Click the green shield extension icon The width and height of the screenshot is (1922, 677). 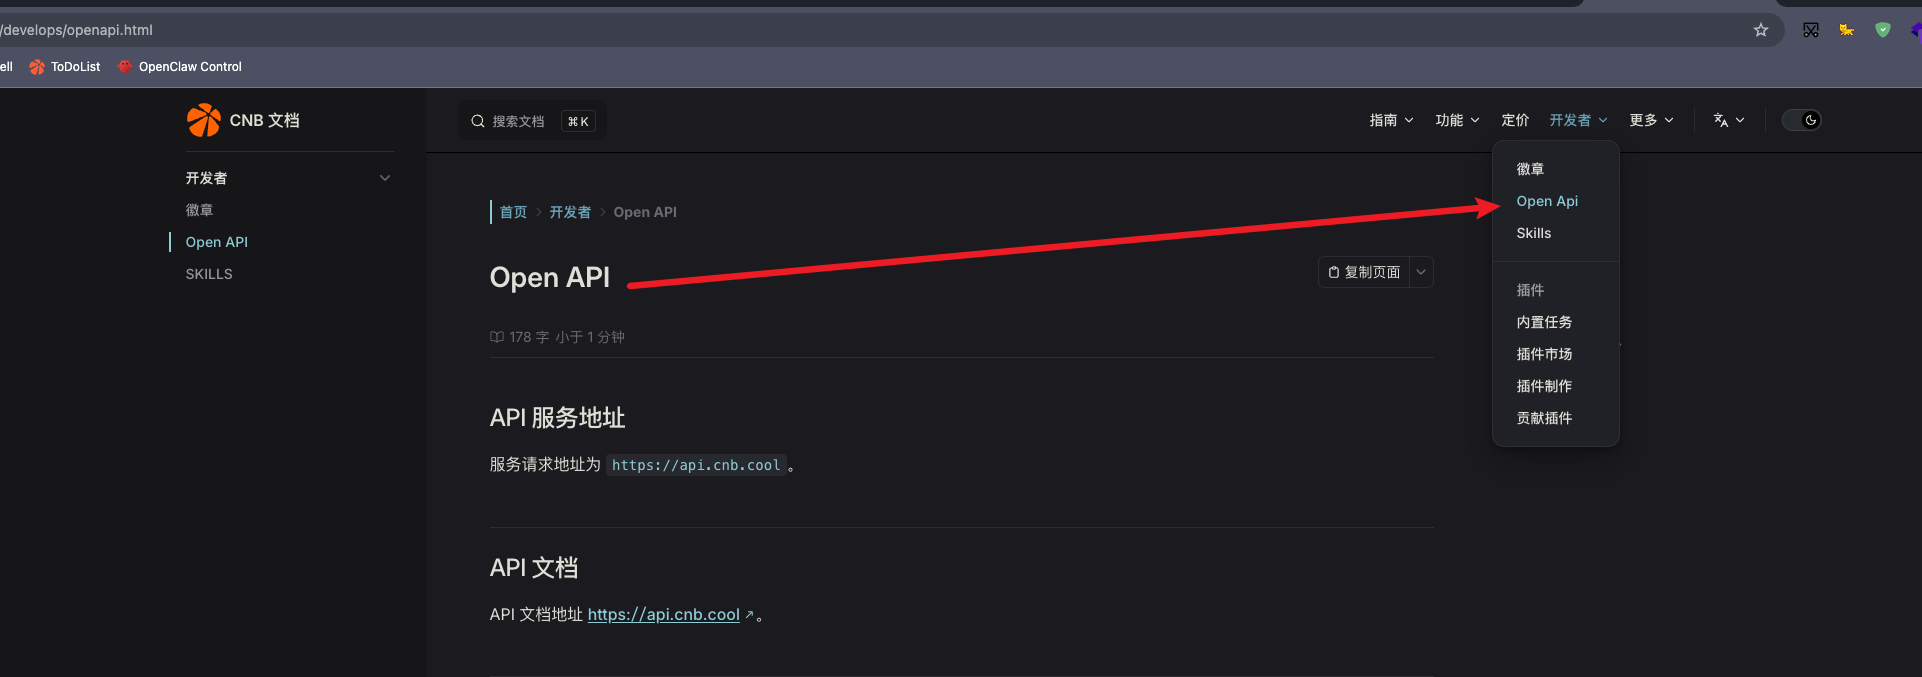click(x=1883, y=30)
